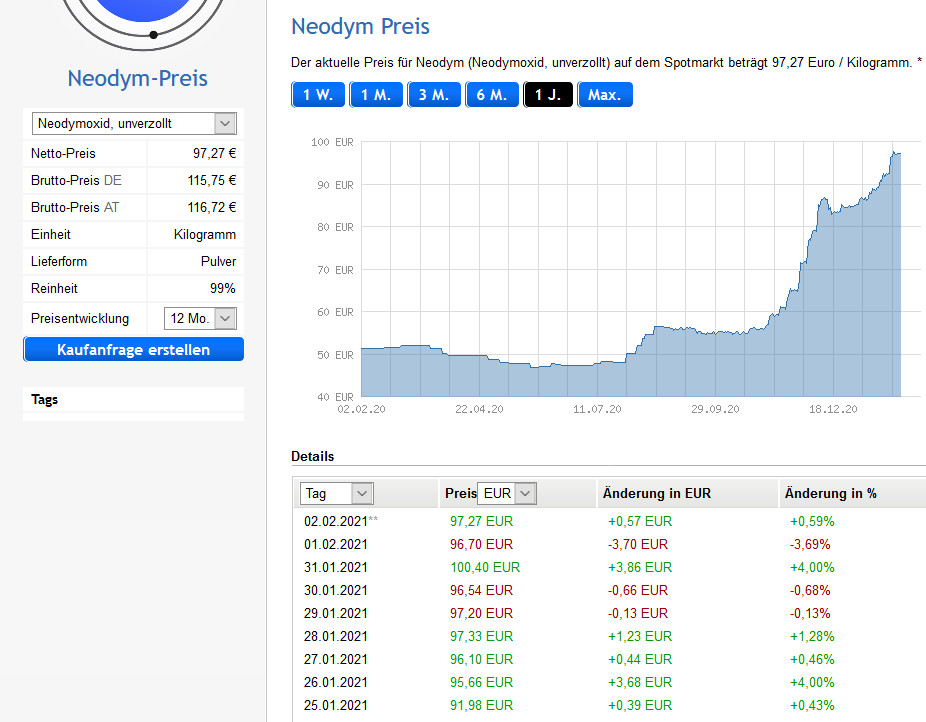Viewport: 926px width, 722px height.
Task: Click the +3,68 EUR change cell
Action: [x=640, y=682]
